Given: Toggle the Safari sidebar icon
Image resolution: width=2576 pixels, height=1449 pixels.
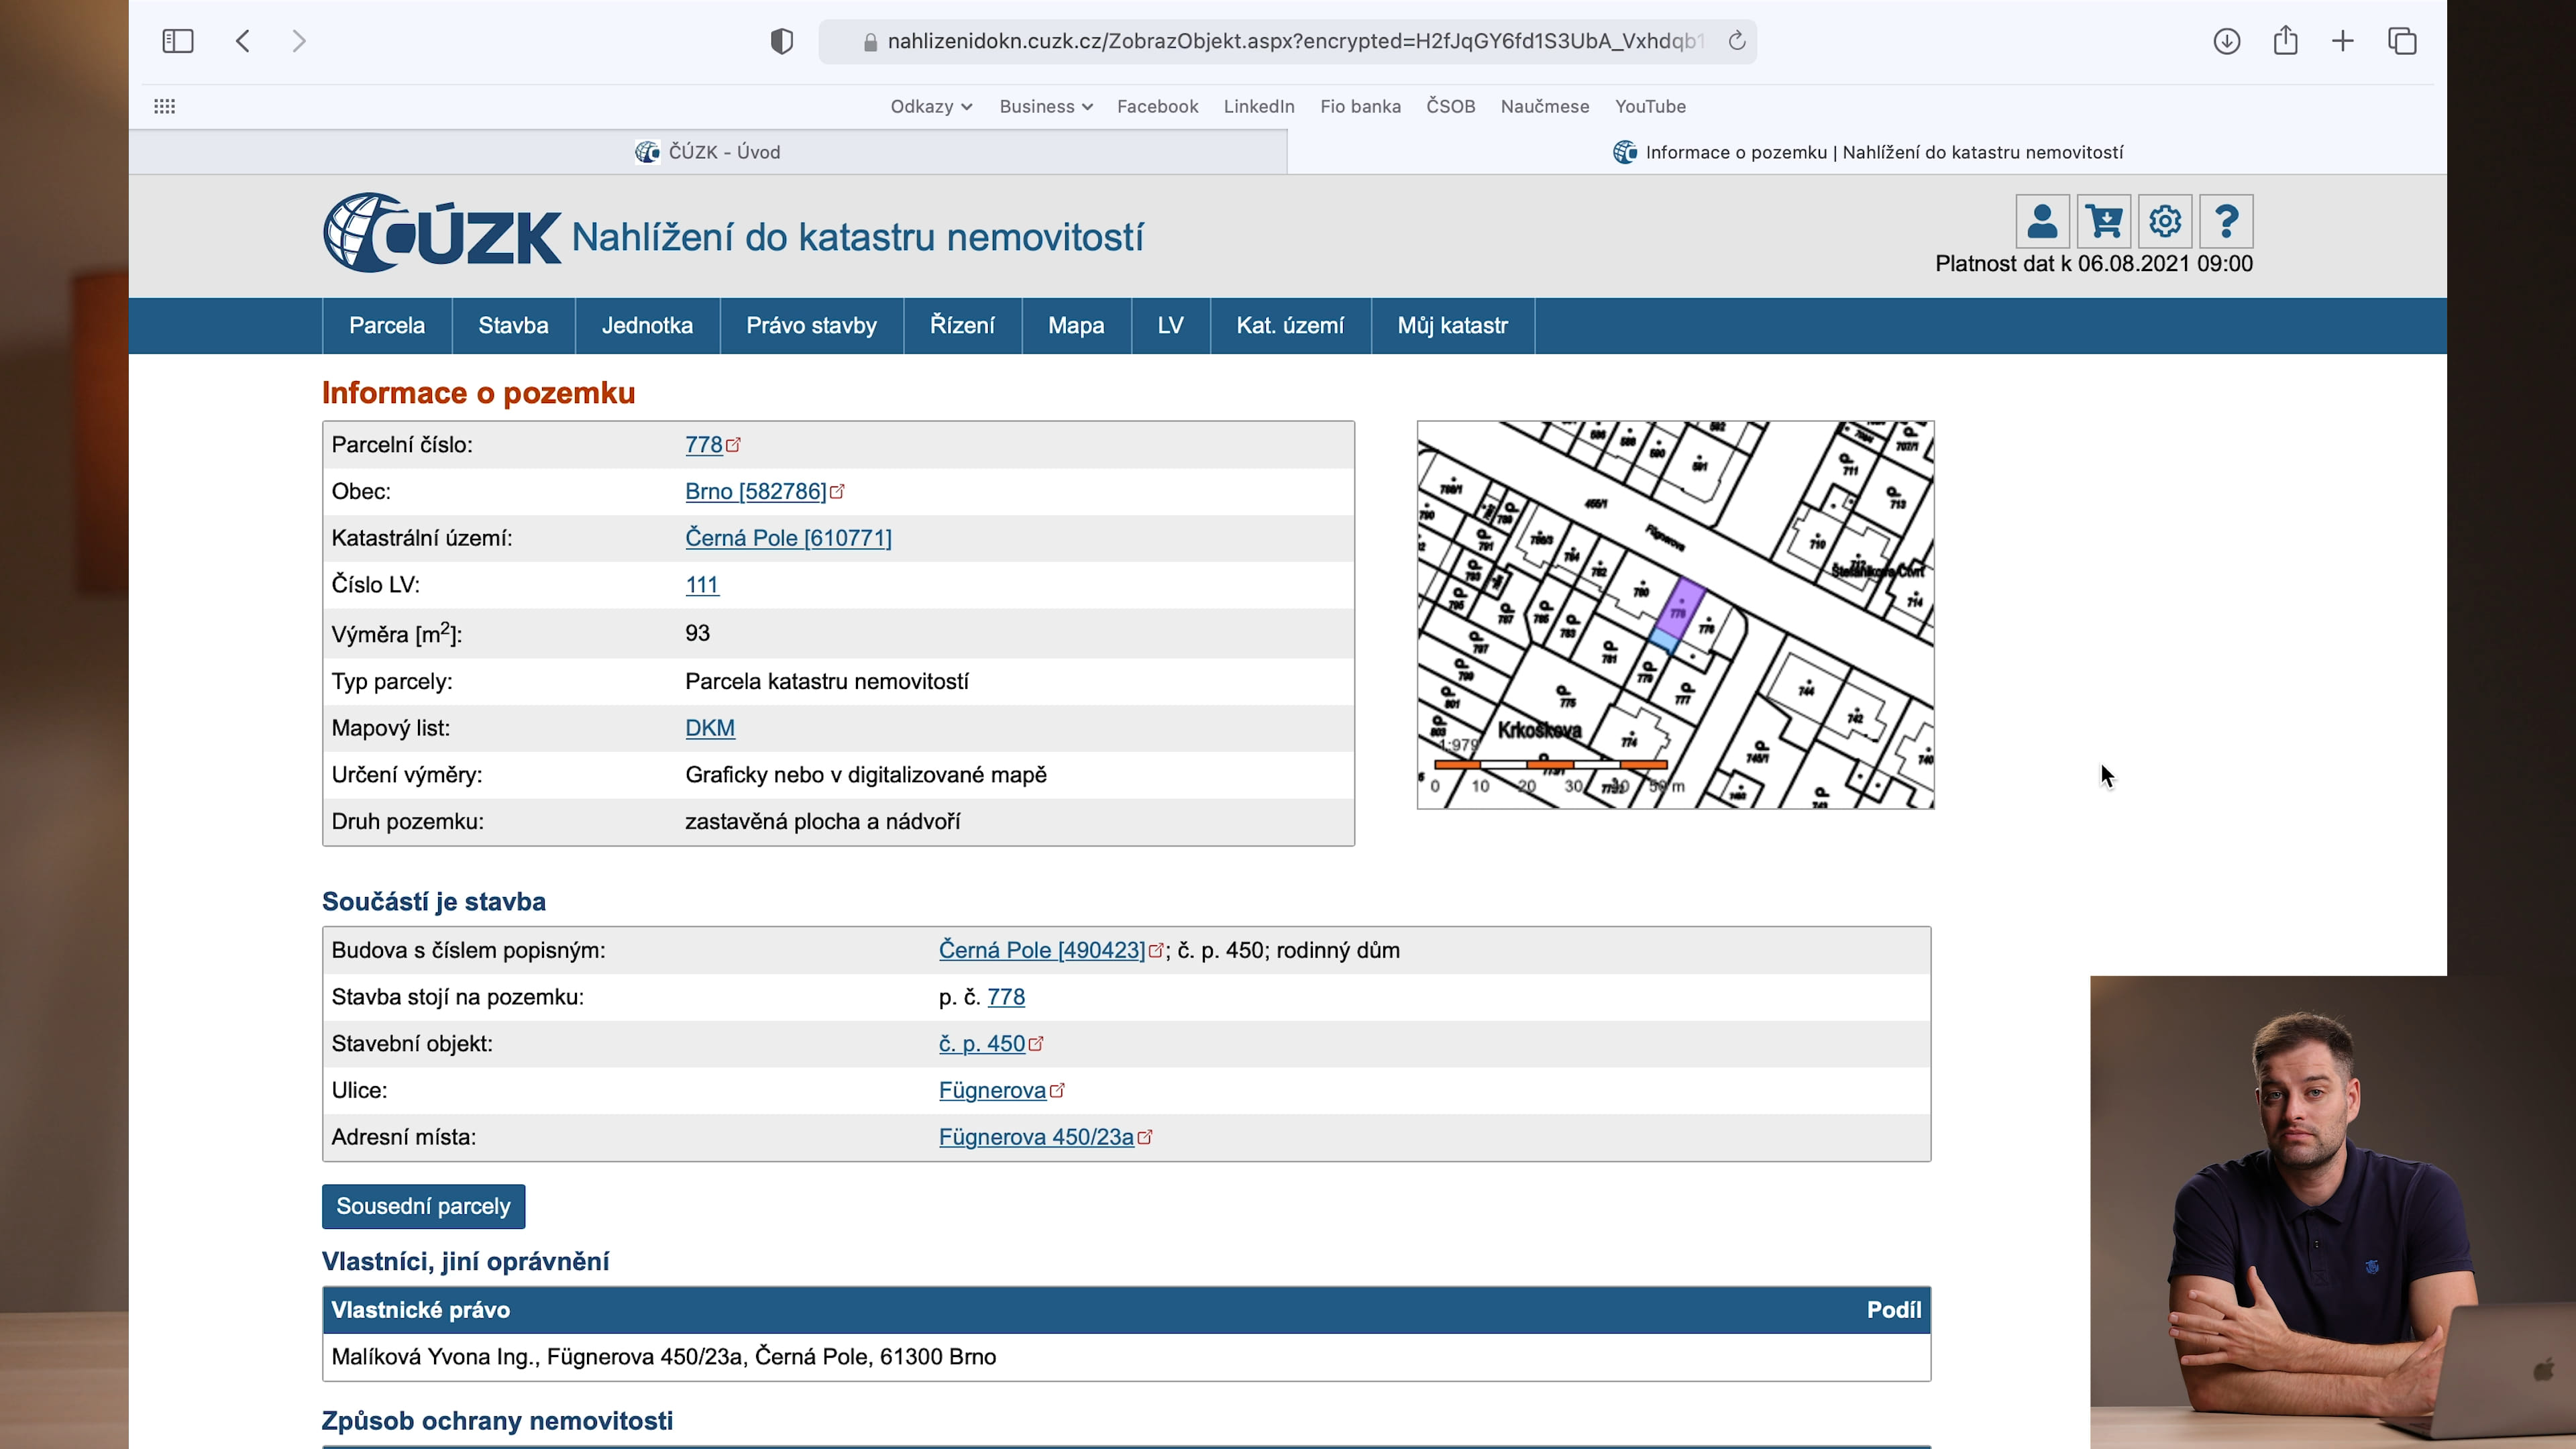Looking at the screenshot, I should [x=177, y=41].
